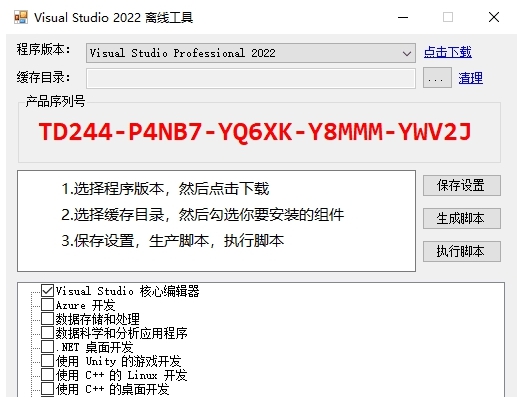
Task: Open the 程序版本 dropdown
Action: pyautogui.click(x=251, y=53)
